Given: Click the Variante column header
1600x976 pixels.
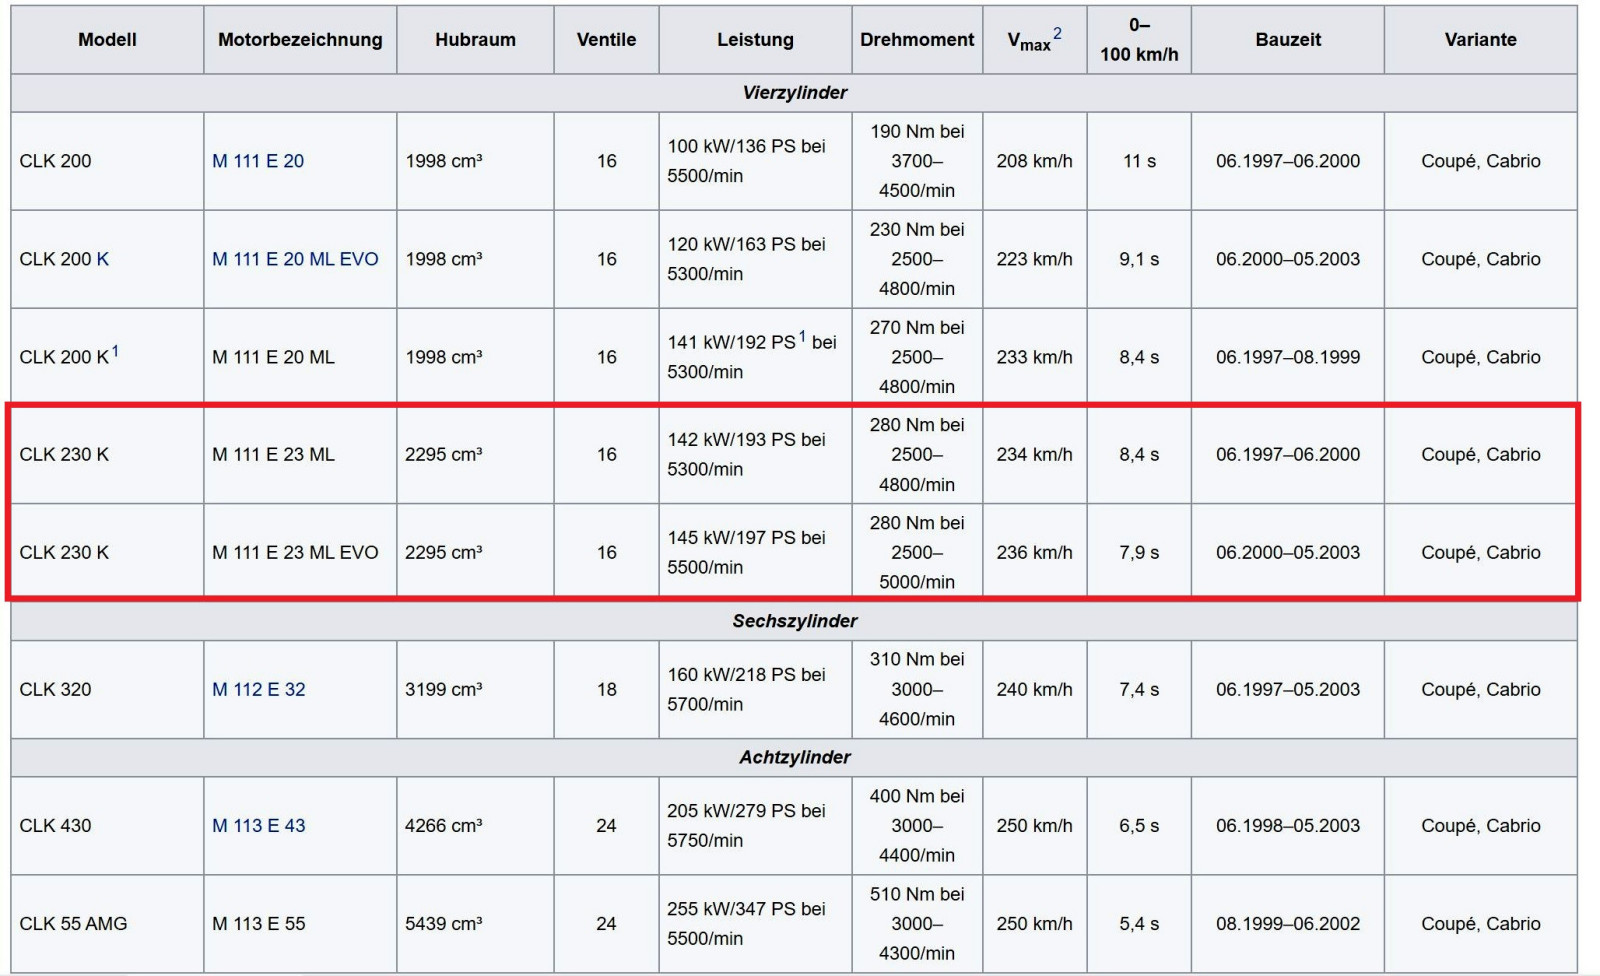Looking at the screenshot, I should coord(1480,40).
